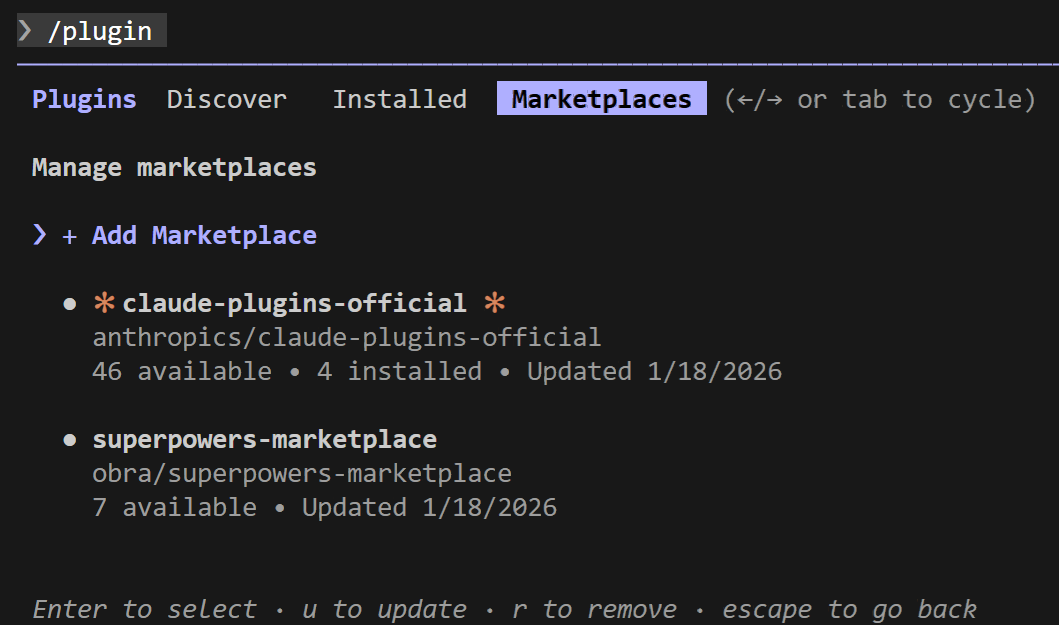This screenshot has height=625, width=1059.
Task: Click the "u to update" footer hint
Action: coord(385,609)
